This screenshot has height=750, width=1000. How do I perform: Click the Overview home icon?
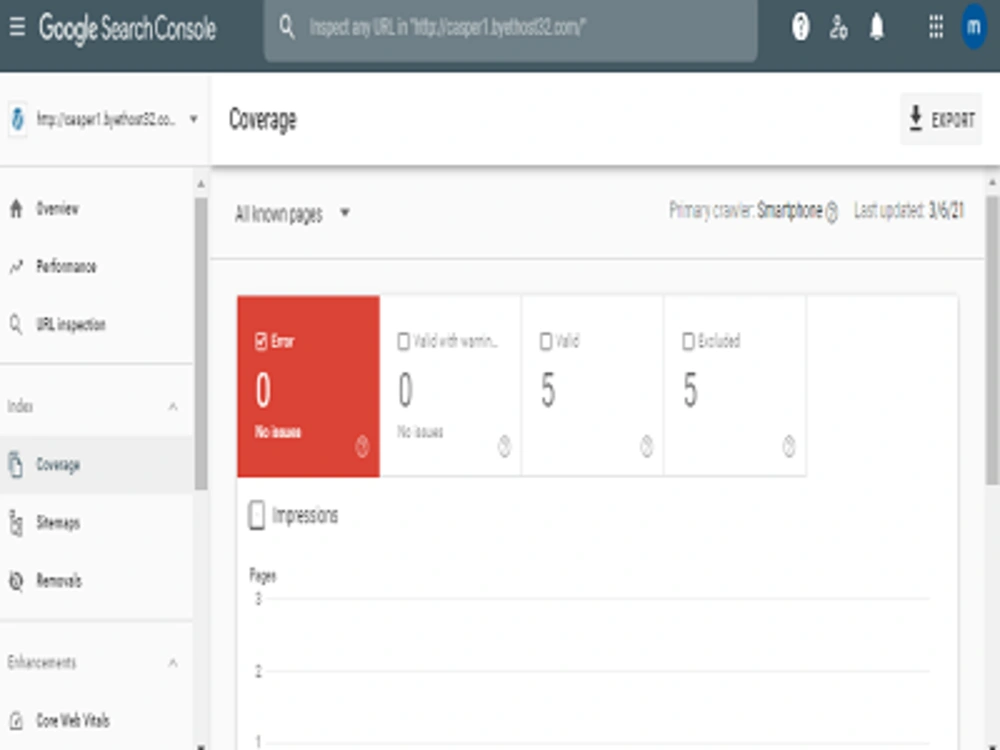[x=17, y=209]
